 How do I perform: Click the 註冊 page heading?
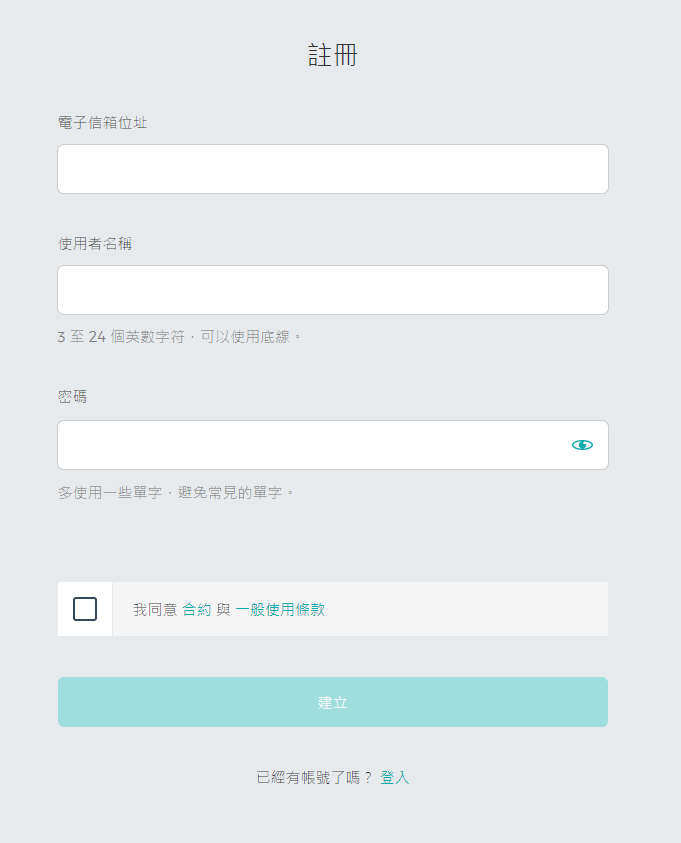333,55
